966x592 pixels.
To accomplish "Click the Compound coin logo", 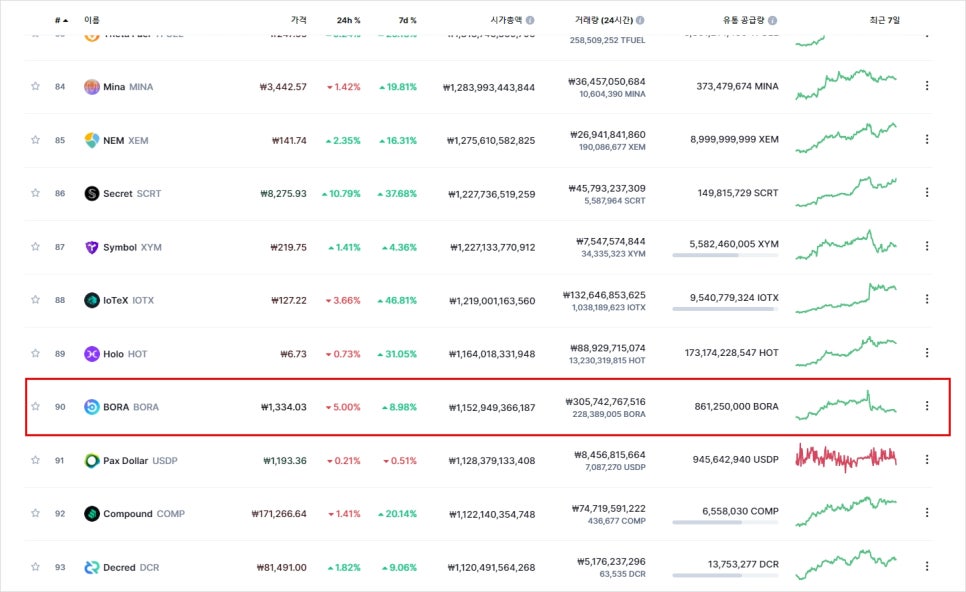I will [92, 514].
